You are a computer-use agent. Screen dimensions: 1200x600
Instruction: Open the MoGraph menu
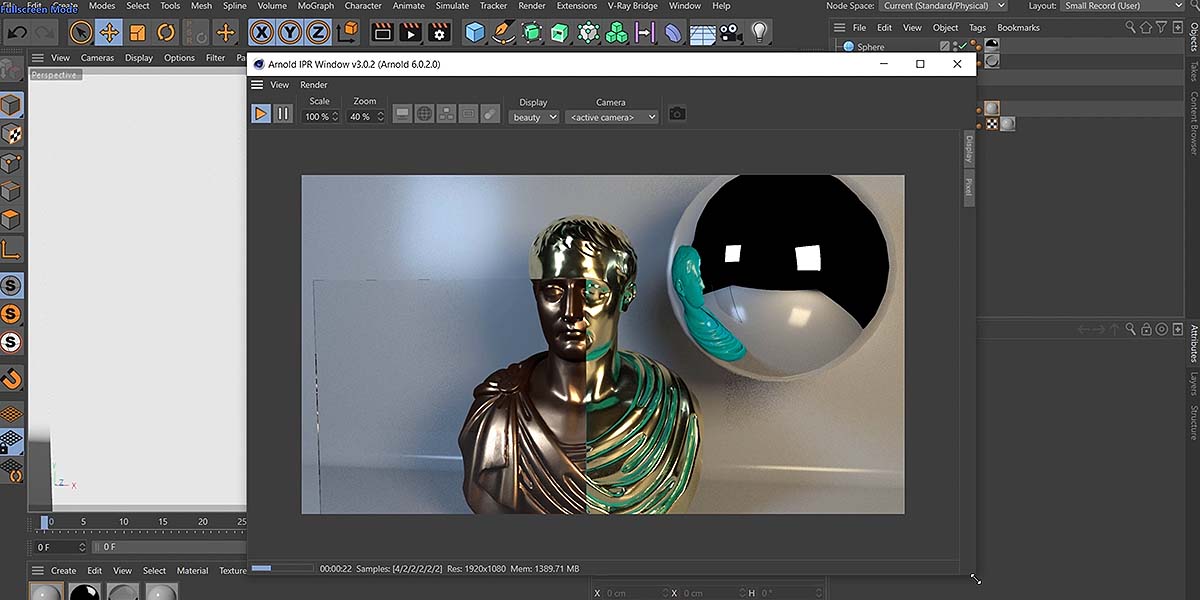[316, 6]
